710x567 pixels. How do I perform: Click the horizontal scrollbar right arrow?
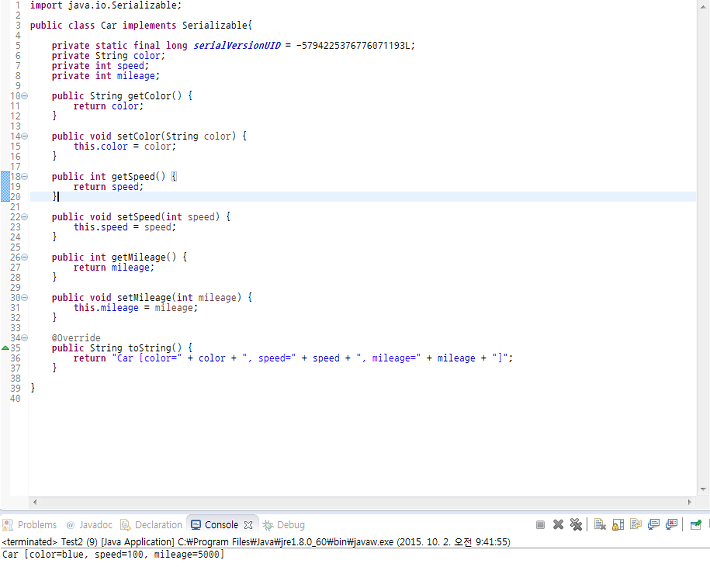[690, 502]
